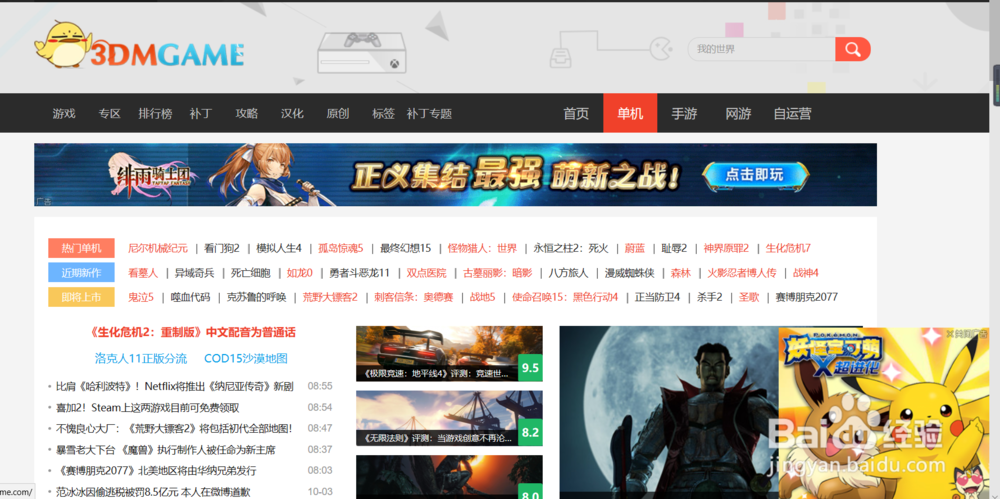This screenshot has width=1000, height=499.
Task: Focus the search box showing 我的世界
Action: [761, 49]
